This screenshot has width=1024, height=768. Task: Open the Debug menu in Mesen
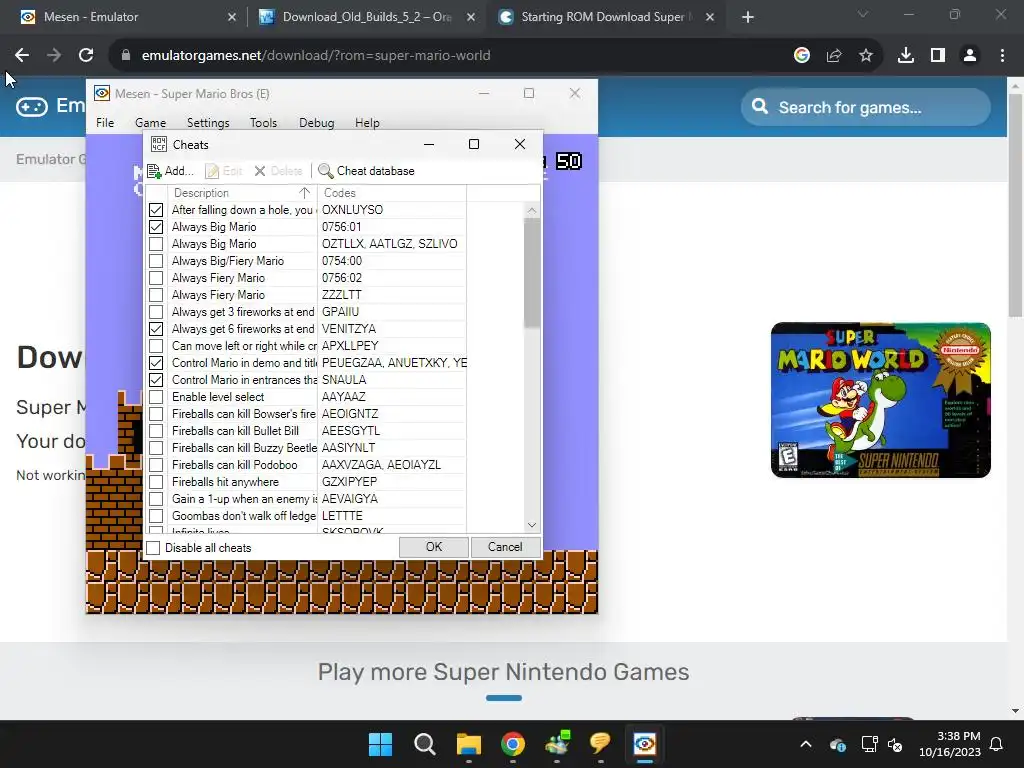[317, 123]
